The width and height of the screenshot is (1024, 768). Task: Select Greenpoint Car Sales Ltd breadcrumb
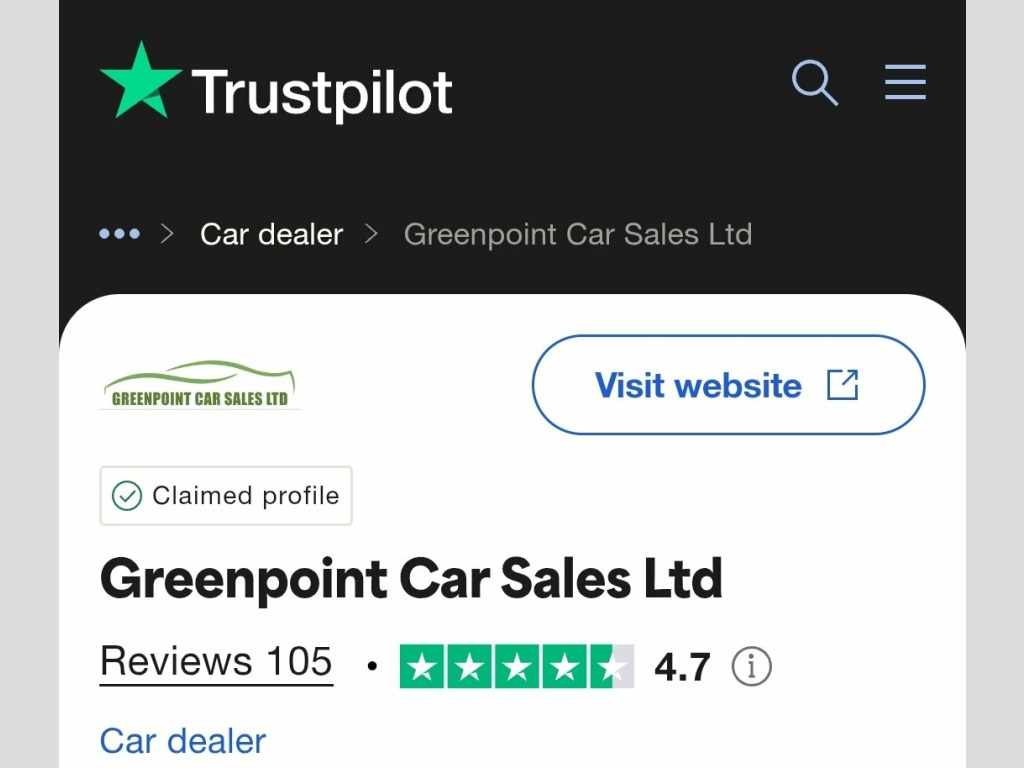pos(578,234)
